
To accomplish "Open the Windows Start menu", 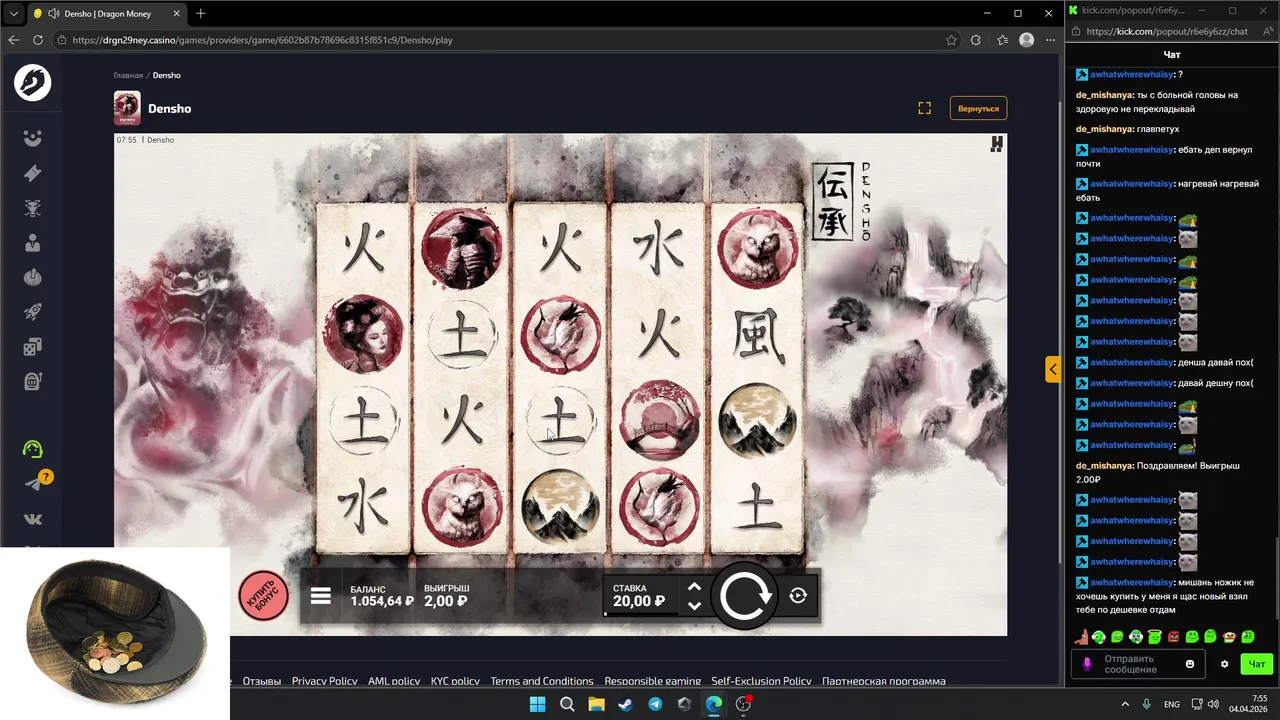I will point(537,704).
